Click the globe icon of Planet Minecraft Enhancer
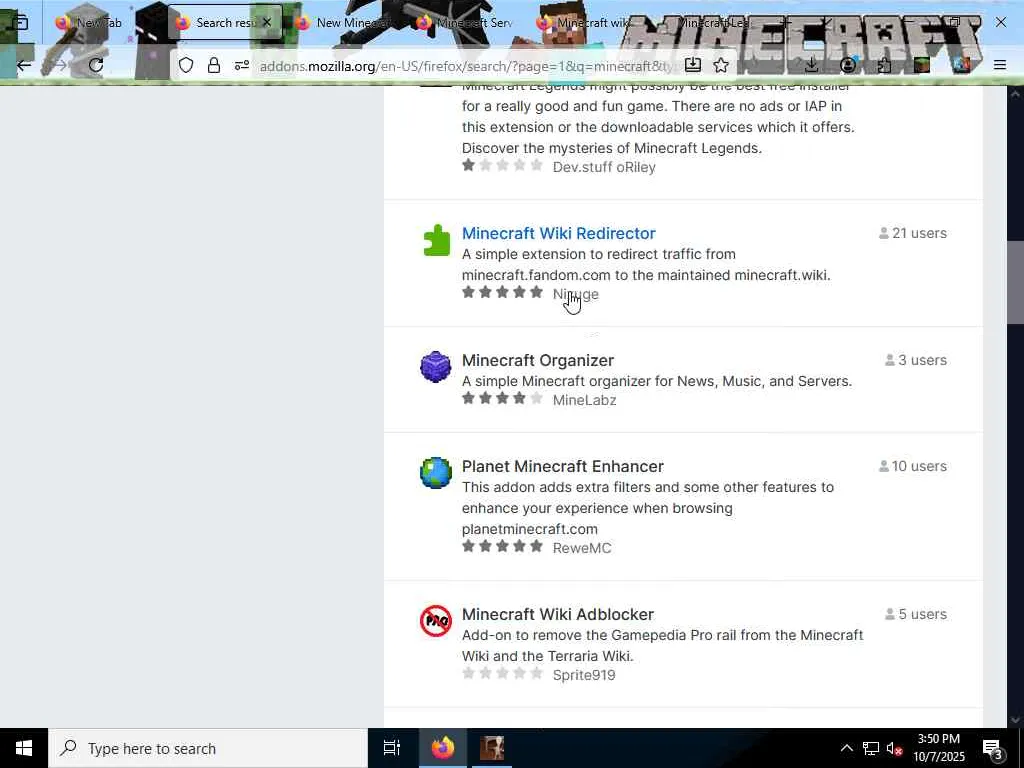 tap(436, 473)
